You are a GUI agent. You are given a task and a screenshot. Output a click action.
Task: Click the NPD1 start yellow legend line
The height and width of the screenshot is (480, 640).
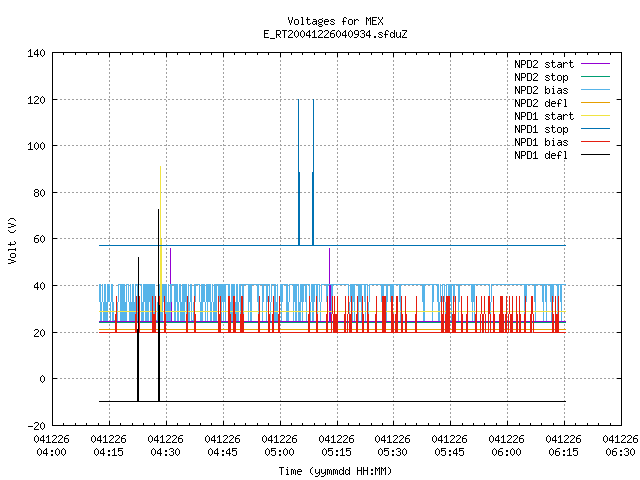click(595, 116)
